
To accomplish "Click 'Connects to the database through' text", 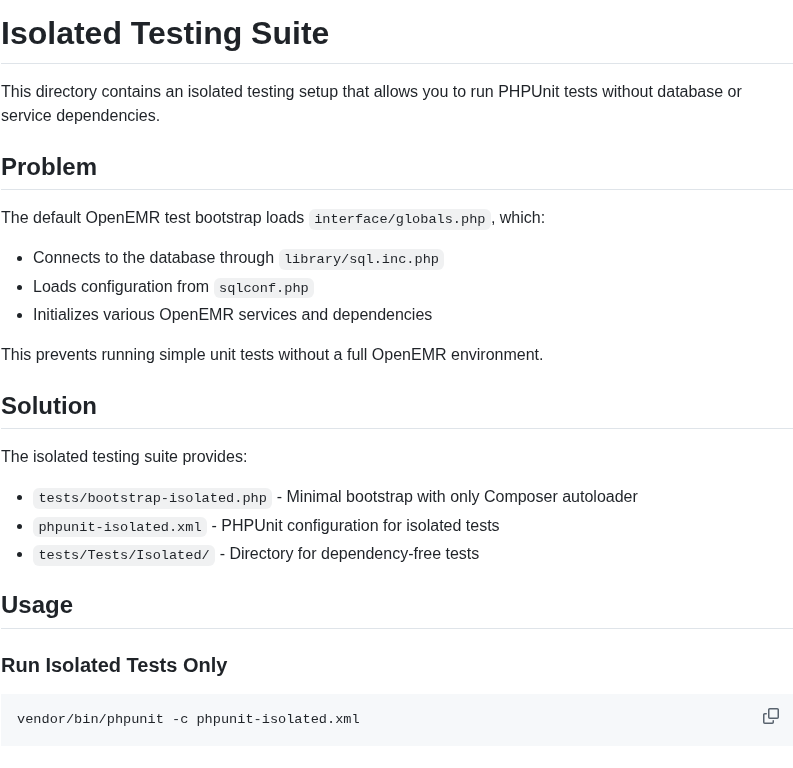I will point(154,257).
